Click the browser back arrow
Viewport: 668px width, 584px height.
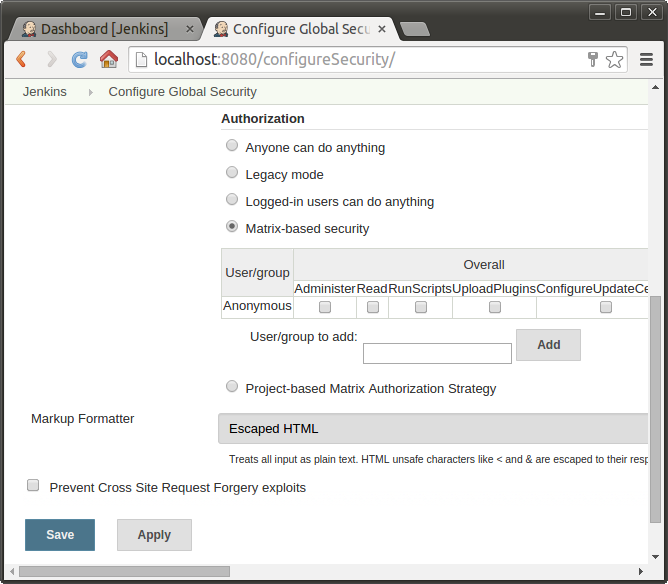21,59
